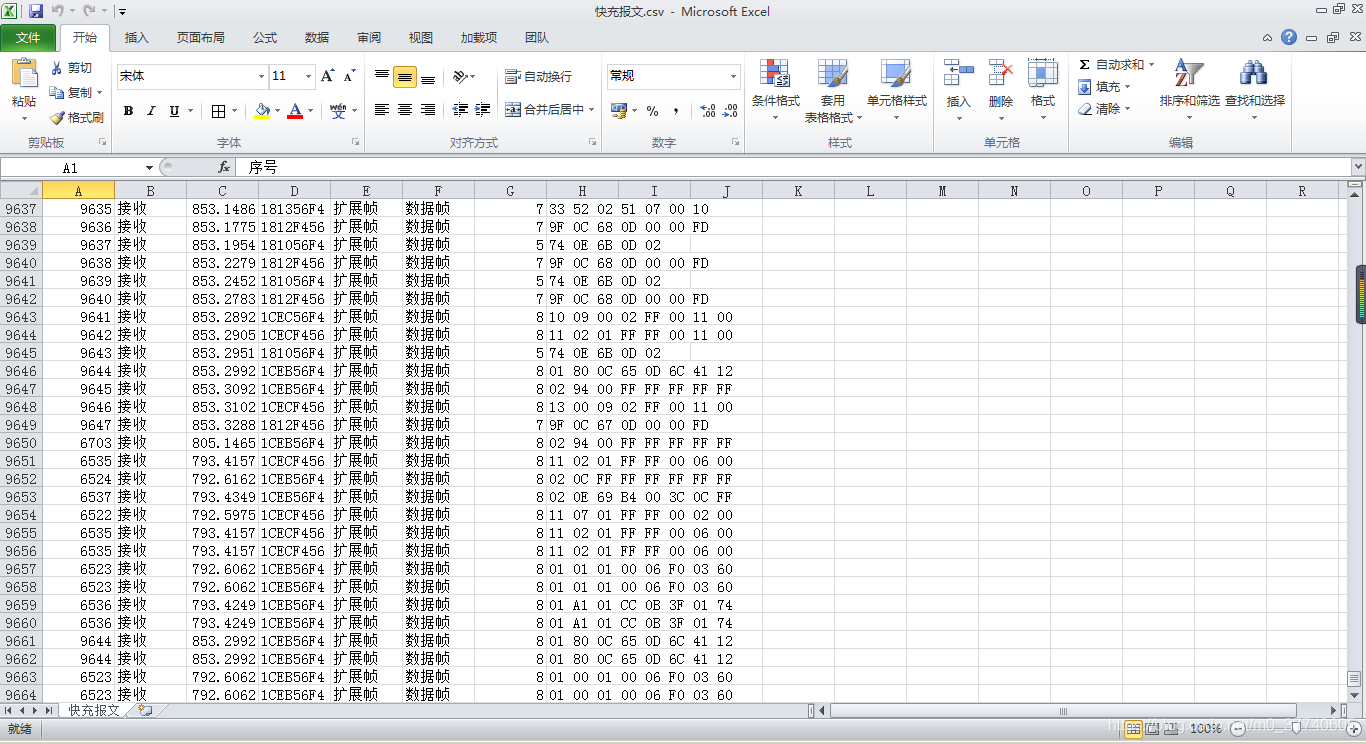Screen dimensions: 1366x744
Task: Click the Copy (复制) icon
Action: pos(57,92)
